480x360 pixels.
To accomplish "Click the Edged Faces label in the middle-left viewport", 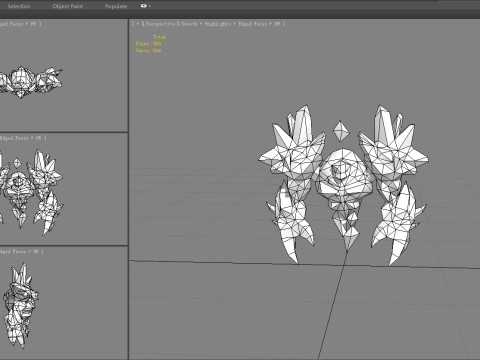I will coord(14,138).
